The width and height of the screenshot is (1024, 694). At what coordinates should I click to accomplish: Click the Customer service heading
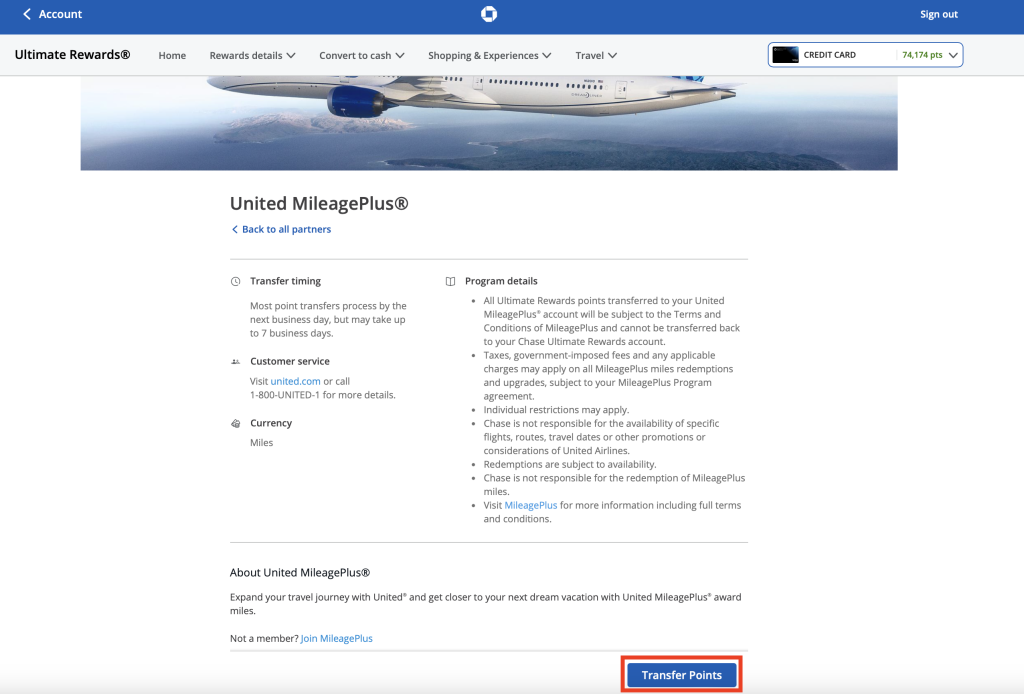click(290, 362)
